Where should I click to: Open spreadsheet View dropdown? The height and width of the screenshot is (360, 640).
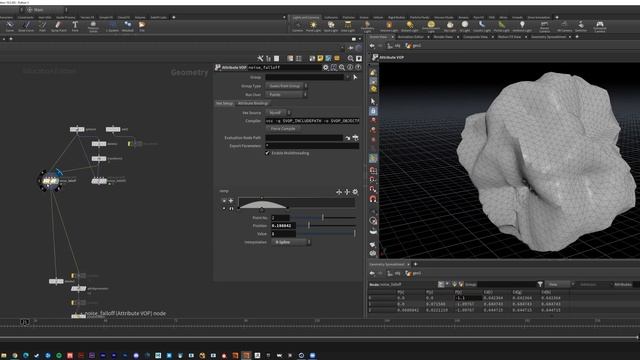tap(560, 284)
